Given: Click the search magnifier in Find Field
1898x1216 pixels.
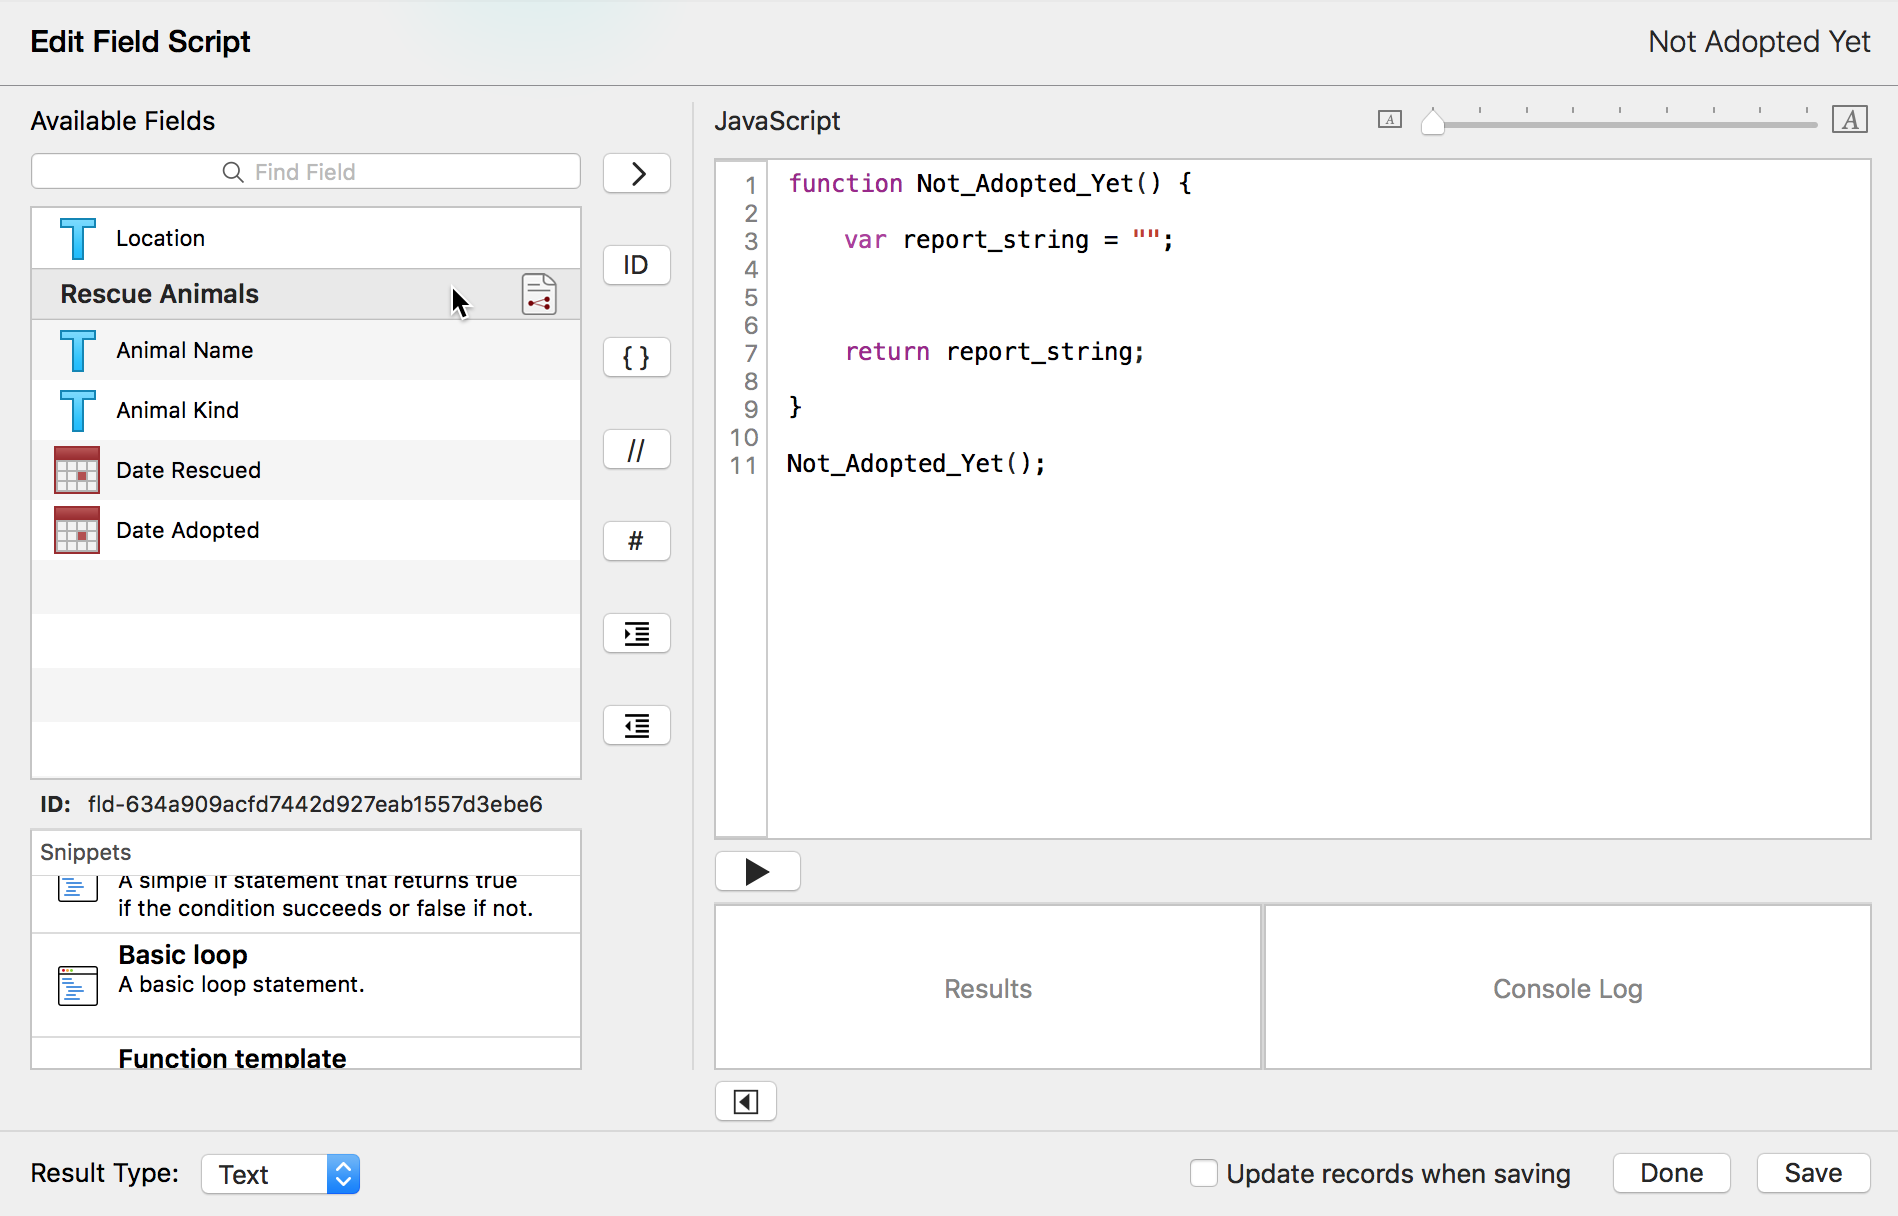Looking at the screenshot, I should [x=232, y=172].
